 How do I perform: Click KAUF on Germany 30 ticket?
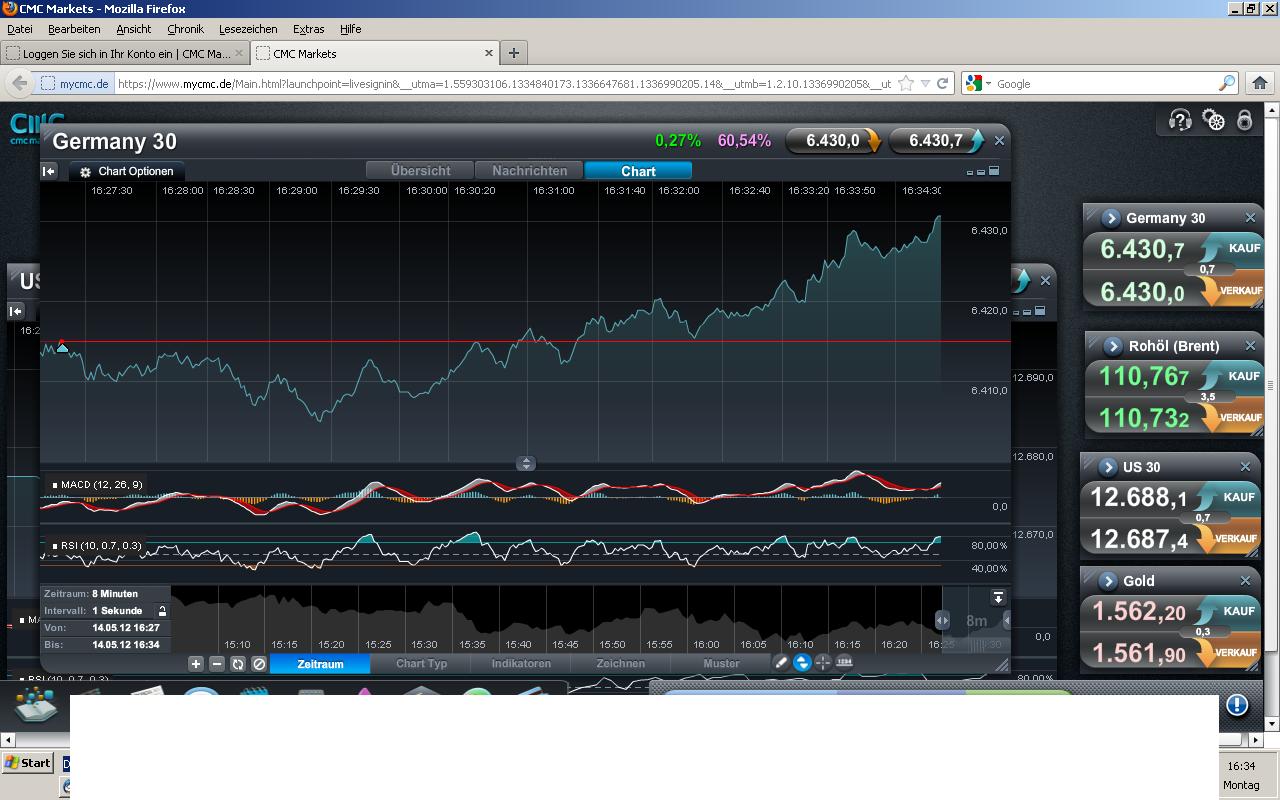1231,248
